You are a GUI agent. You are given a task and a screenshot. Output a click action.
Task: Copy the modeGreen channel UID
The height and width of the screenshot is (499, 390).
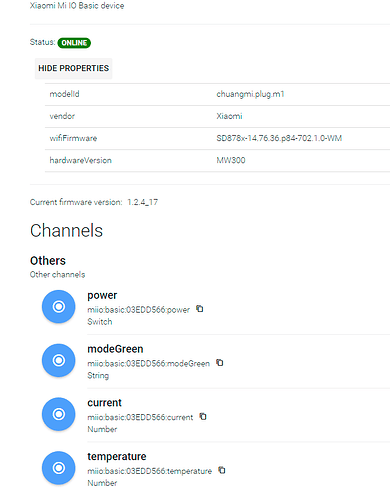220,363
